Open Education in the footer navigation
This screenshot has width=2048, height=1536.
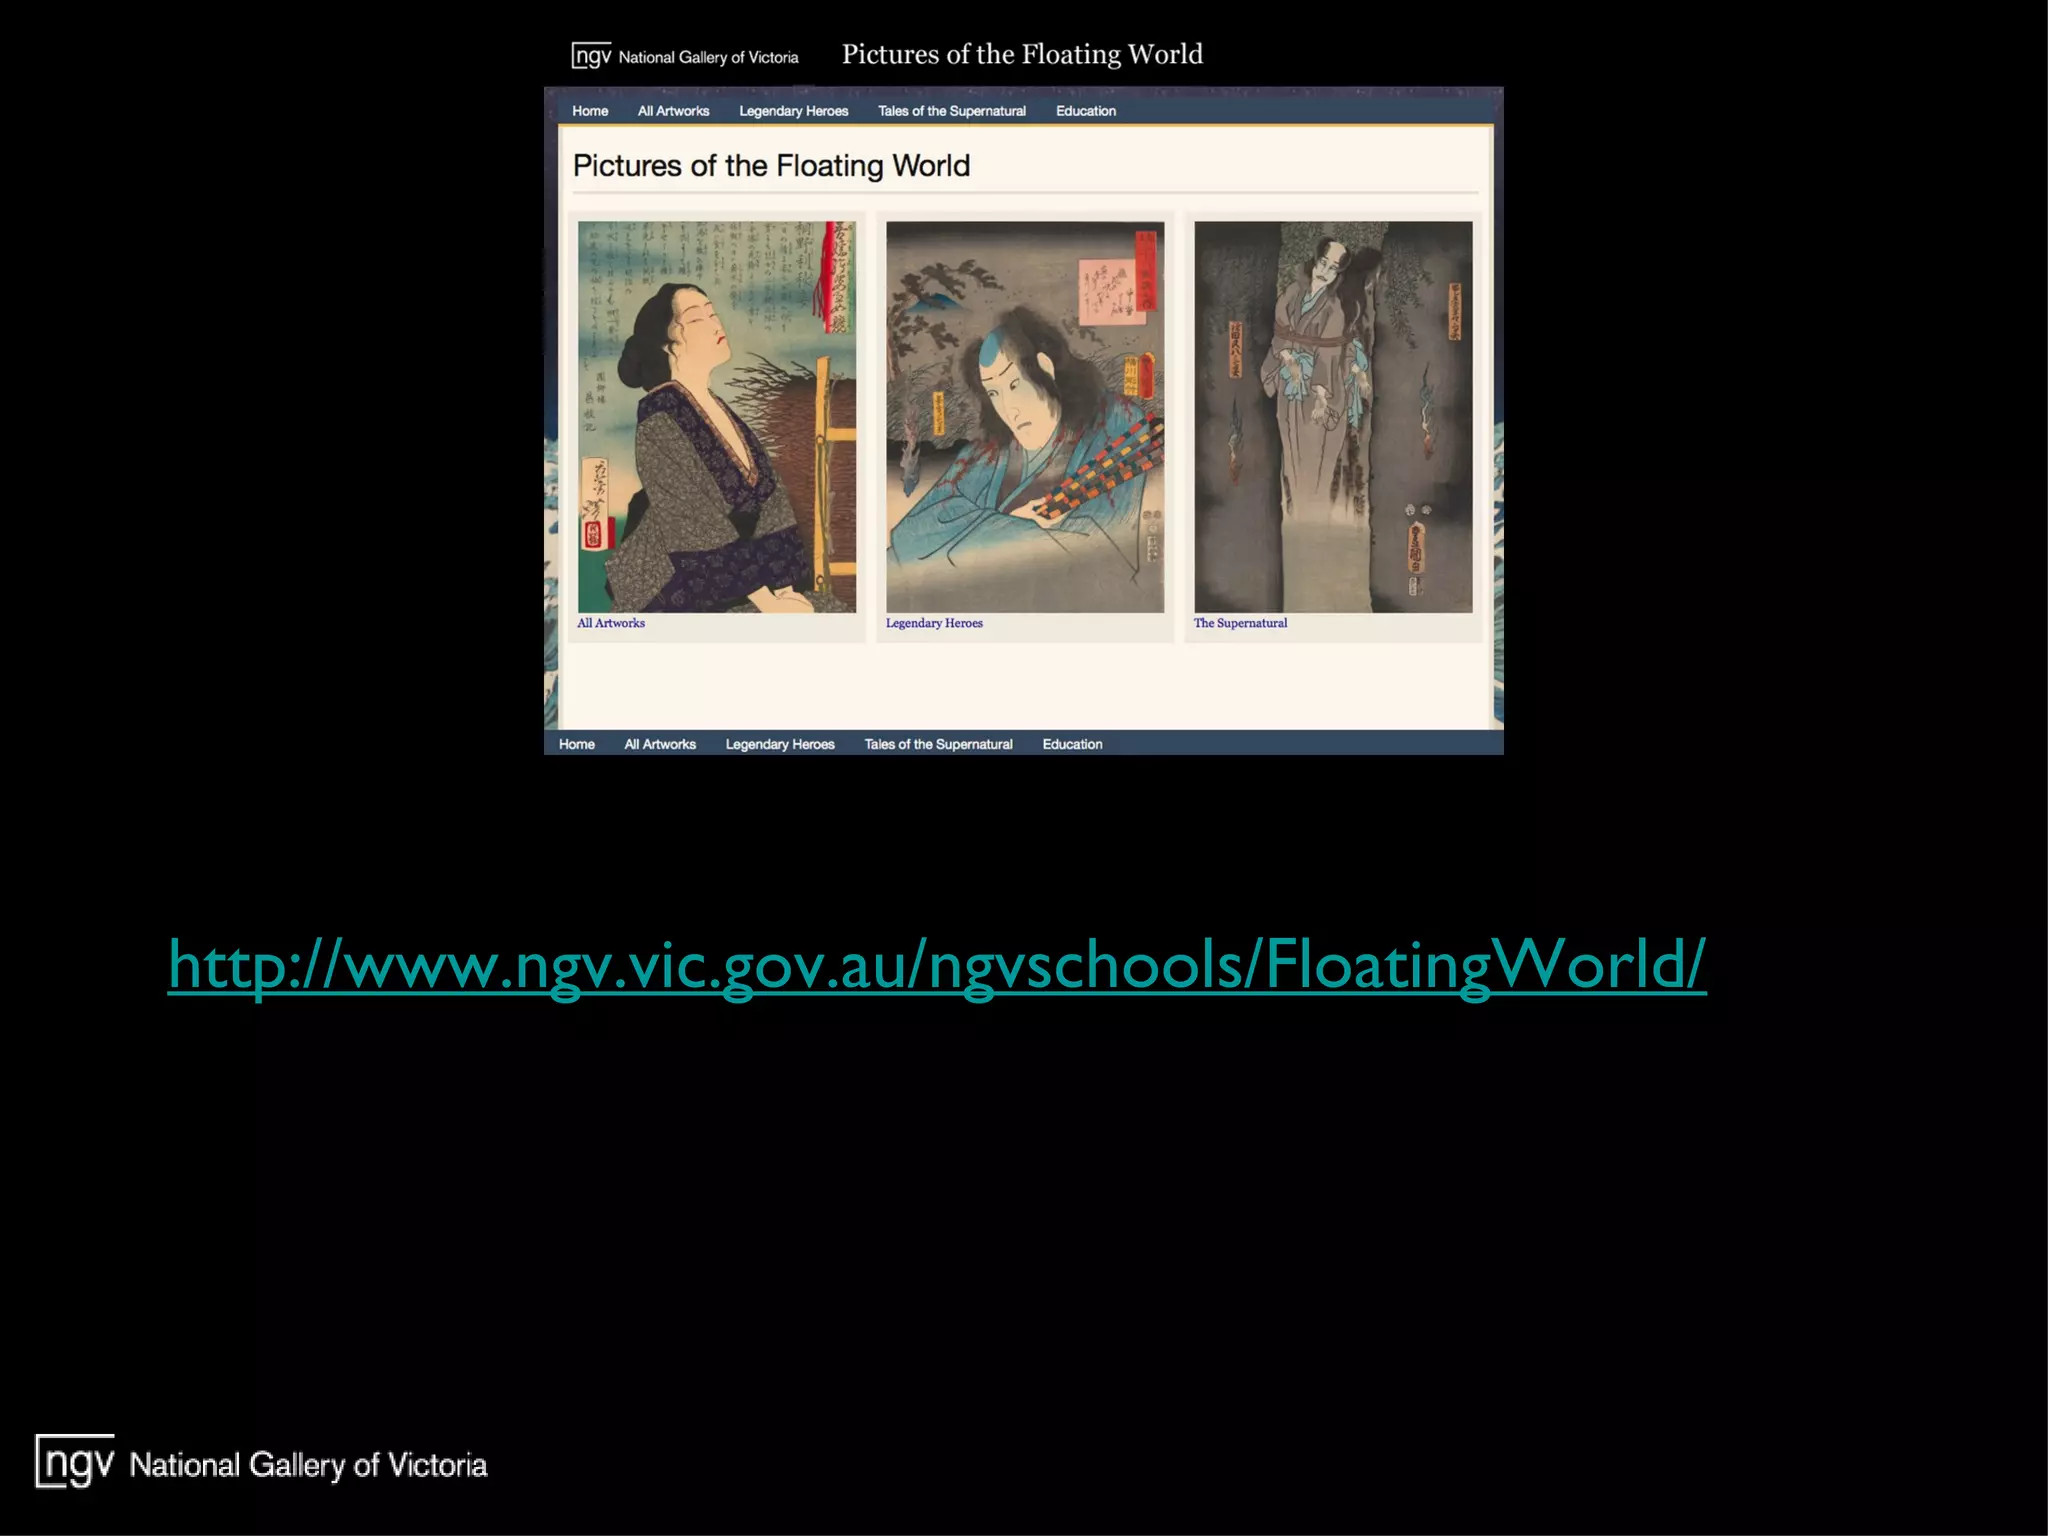pyautogui.click(x=1072, y=744)
